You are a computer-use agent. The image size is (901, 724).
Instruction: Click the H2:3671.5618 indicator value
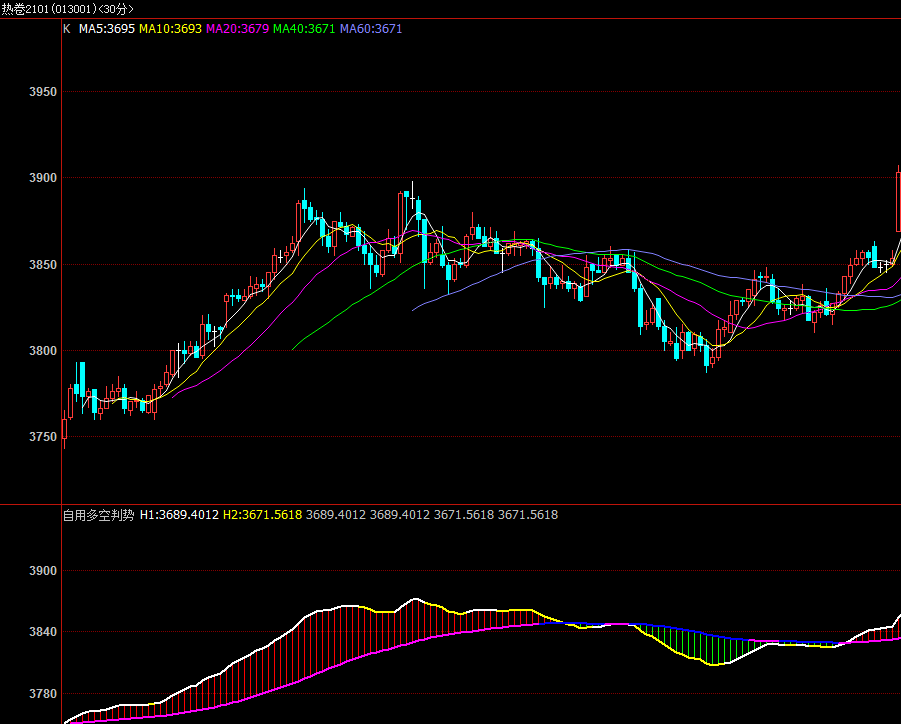click(x=263, y=515)
